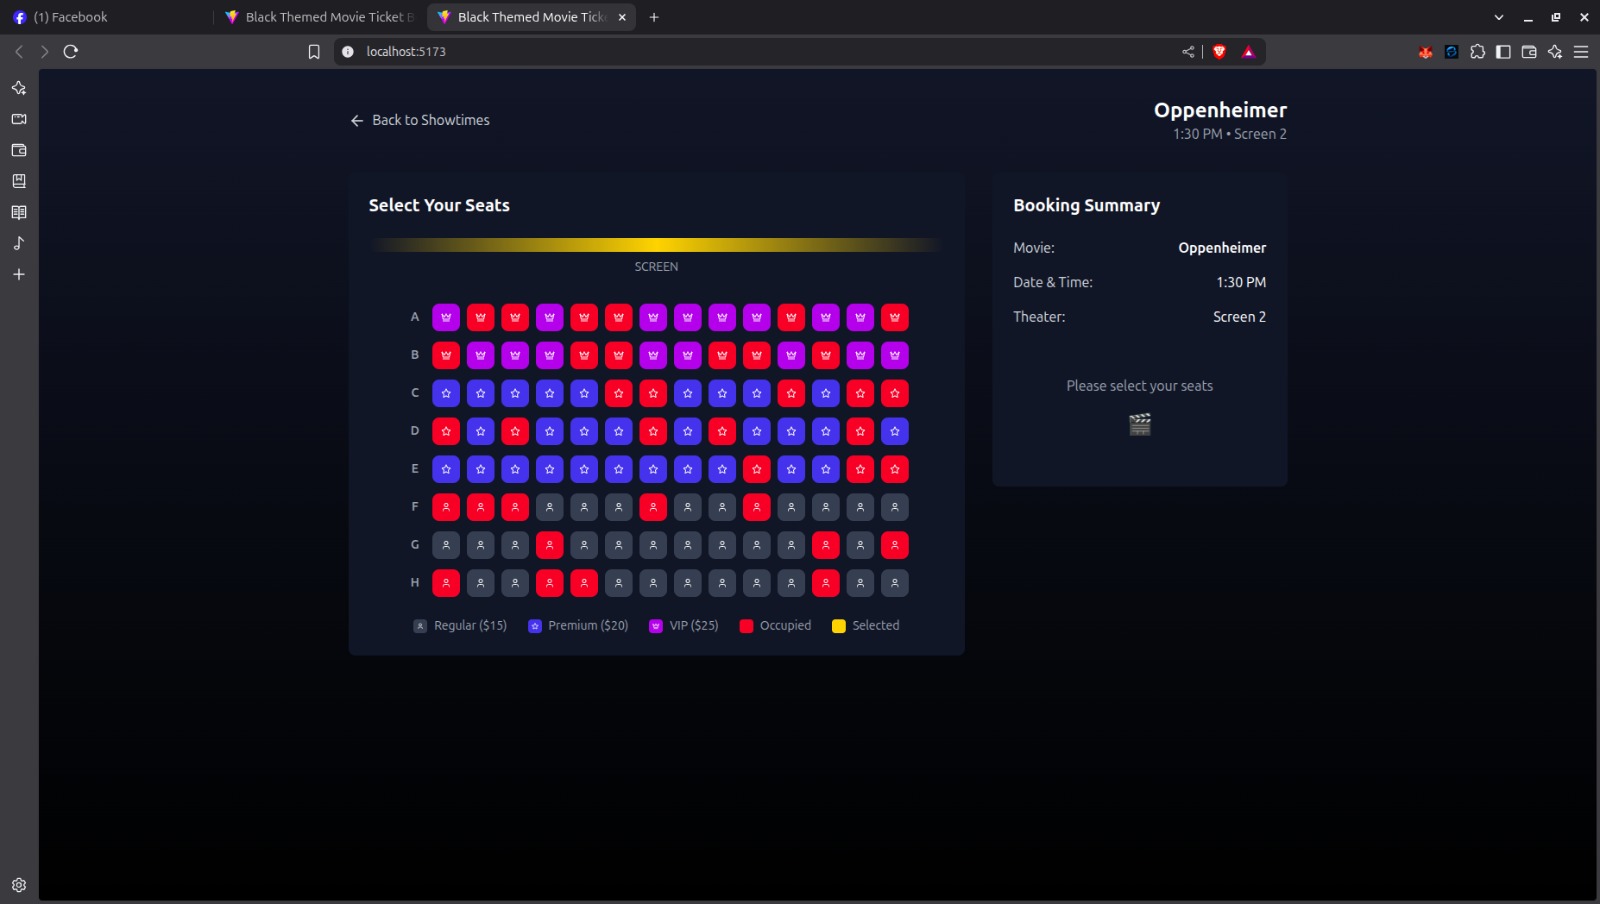Open Brave Rewards triangle icon
The image size is (1600, 904).
1248,52
